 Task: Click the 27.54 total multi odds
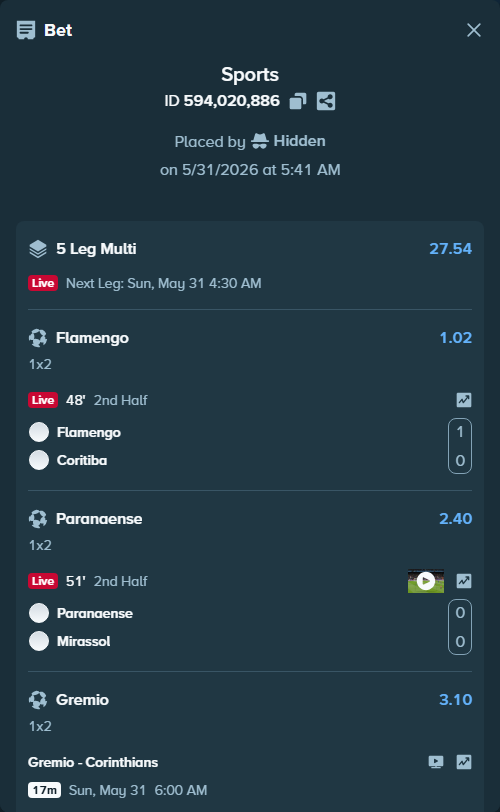tap(451, 249)
